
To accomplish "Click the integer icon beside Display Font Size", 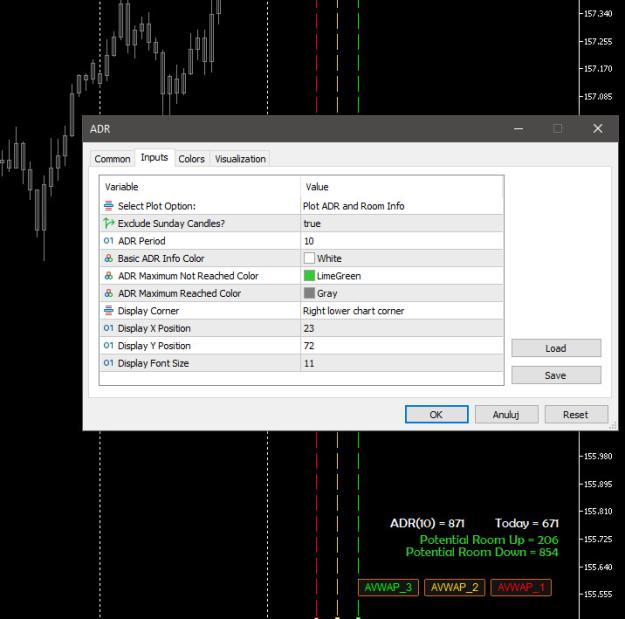I will tap(108, 363).
